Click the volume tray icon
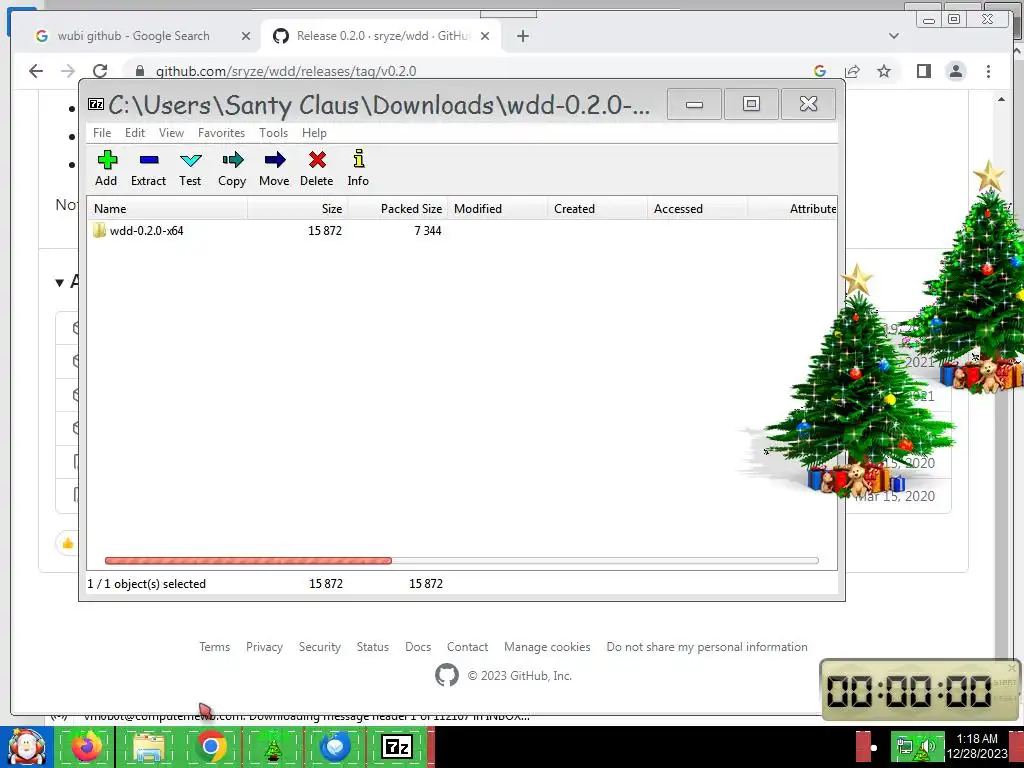This screenshot has width=1024, height=768. tap(927, 748)
